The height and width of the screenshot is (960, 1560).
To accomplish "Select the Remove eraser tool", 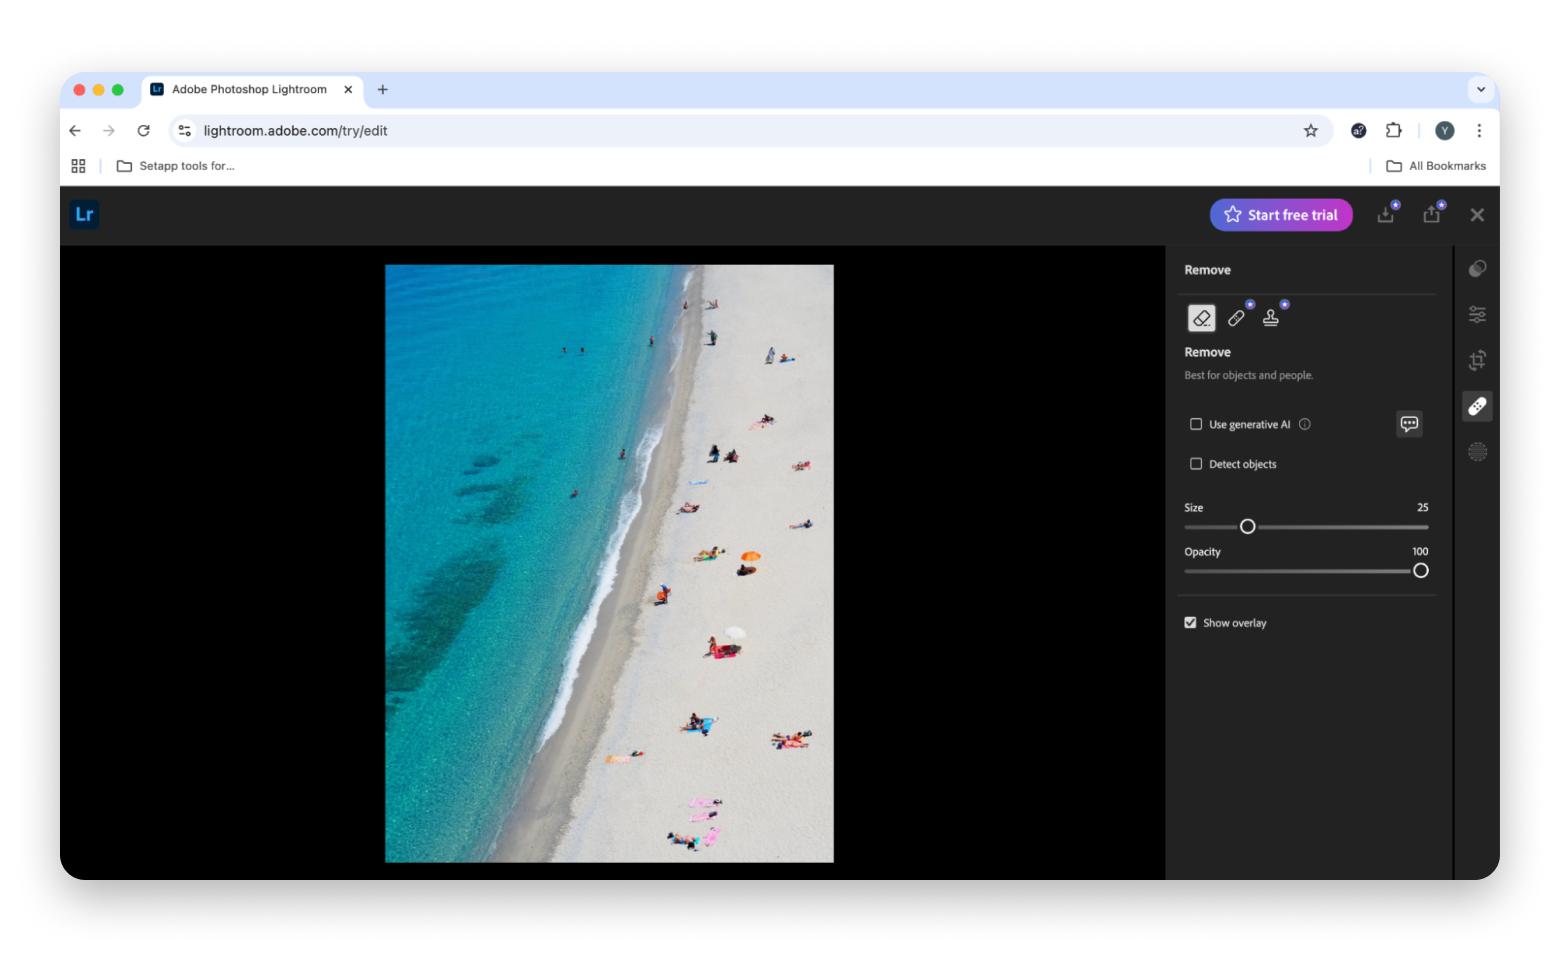I will (1201, 318).
